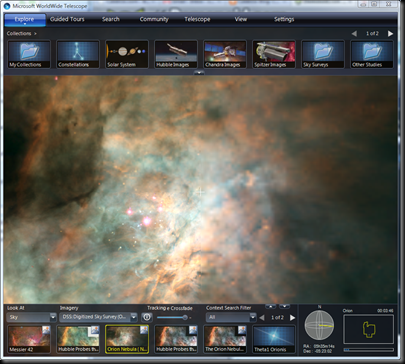The image size is (405, 364).
Task: Open the Chandra Images collection
Action: point(225,54)
